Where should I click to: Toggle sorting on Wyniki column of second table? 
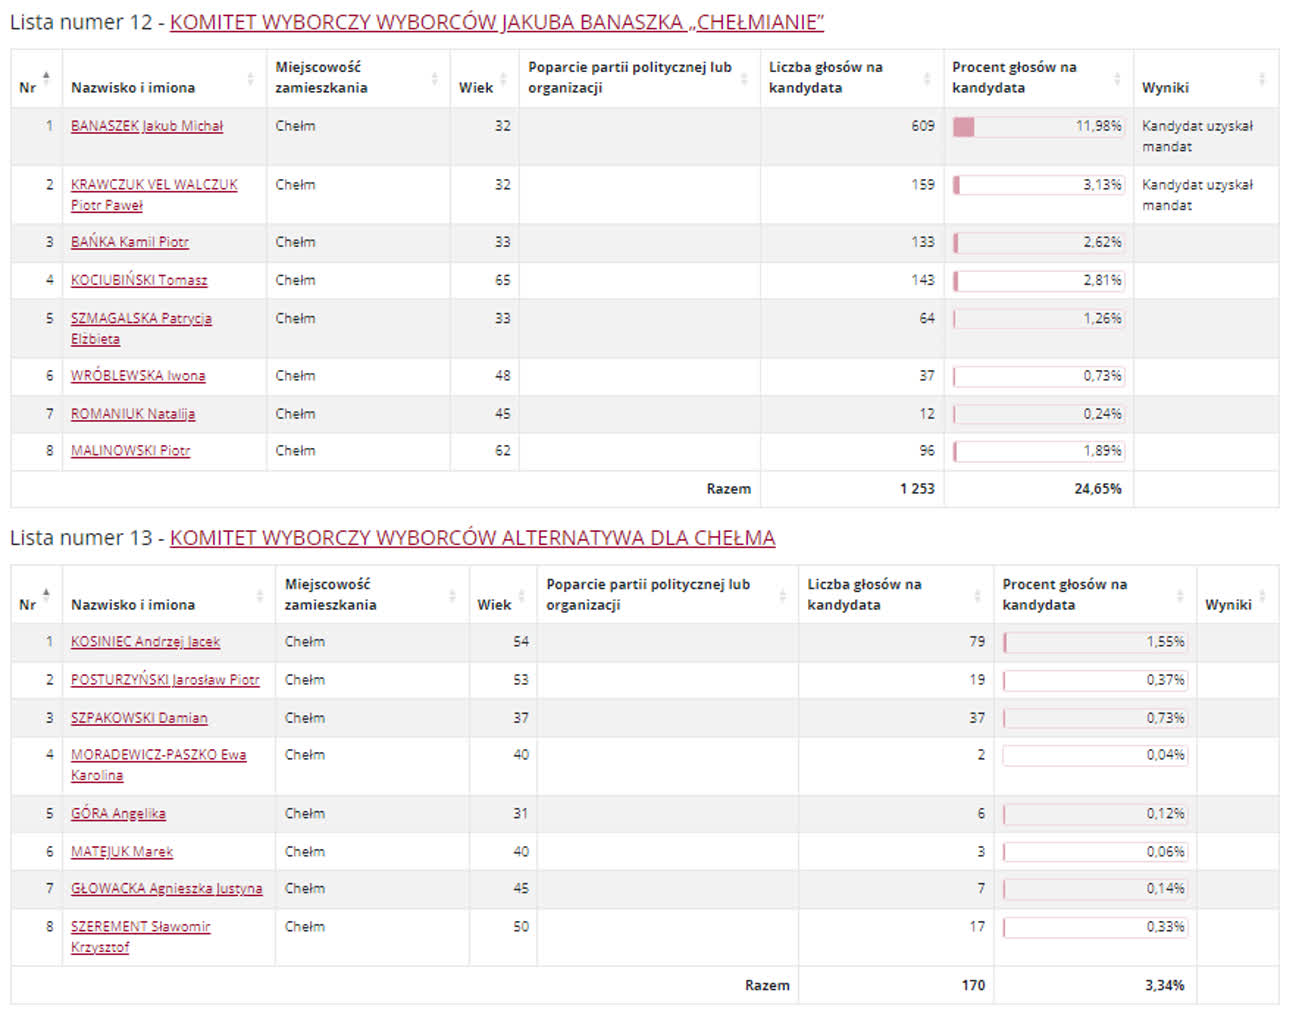pyautogui.click(x=1261, y=595)
